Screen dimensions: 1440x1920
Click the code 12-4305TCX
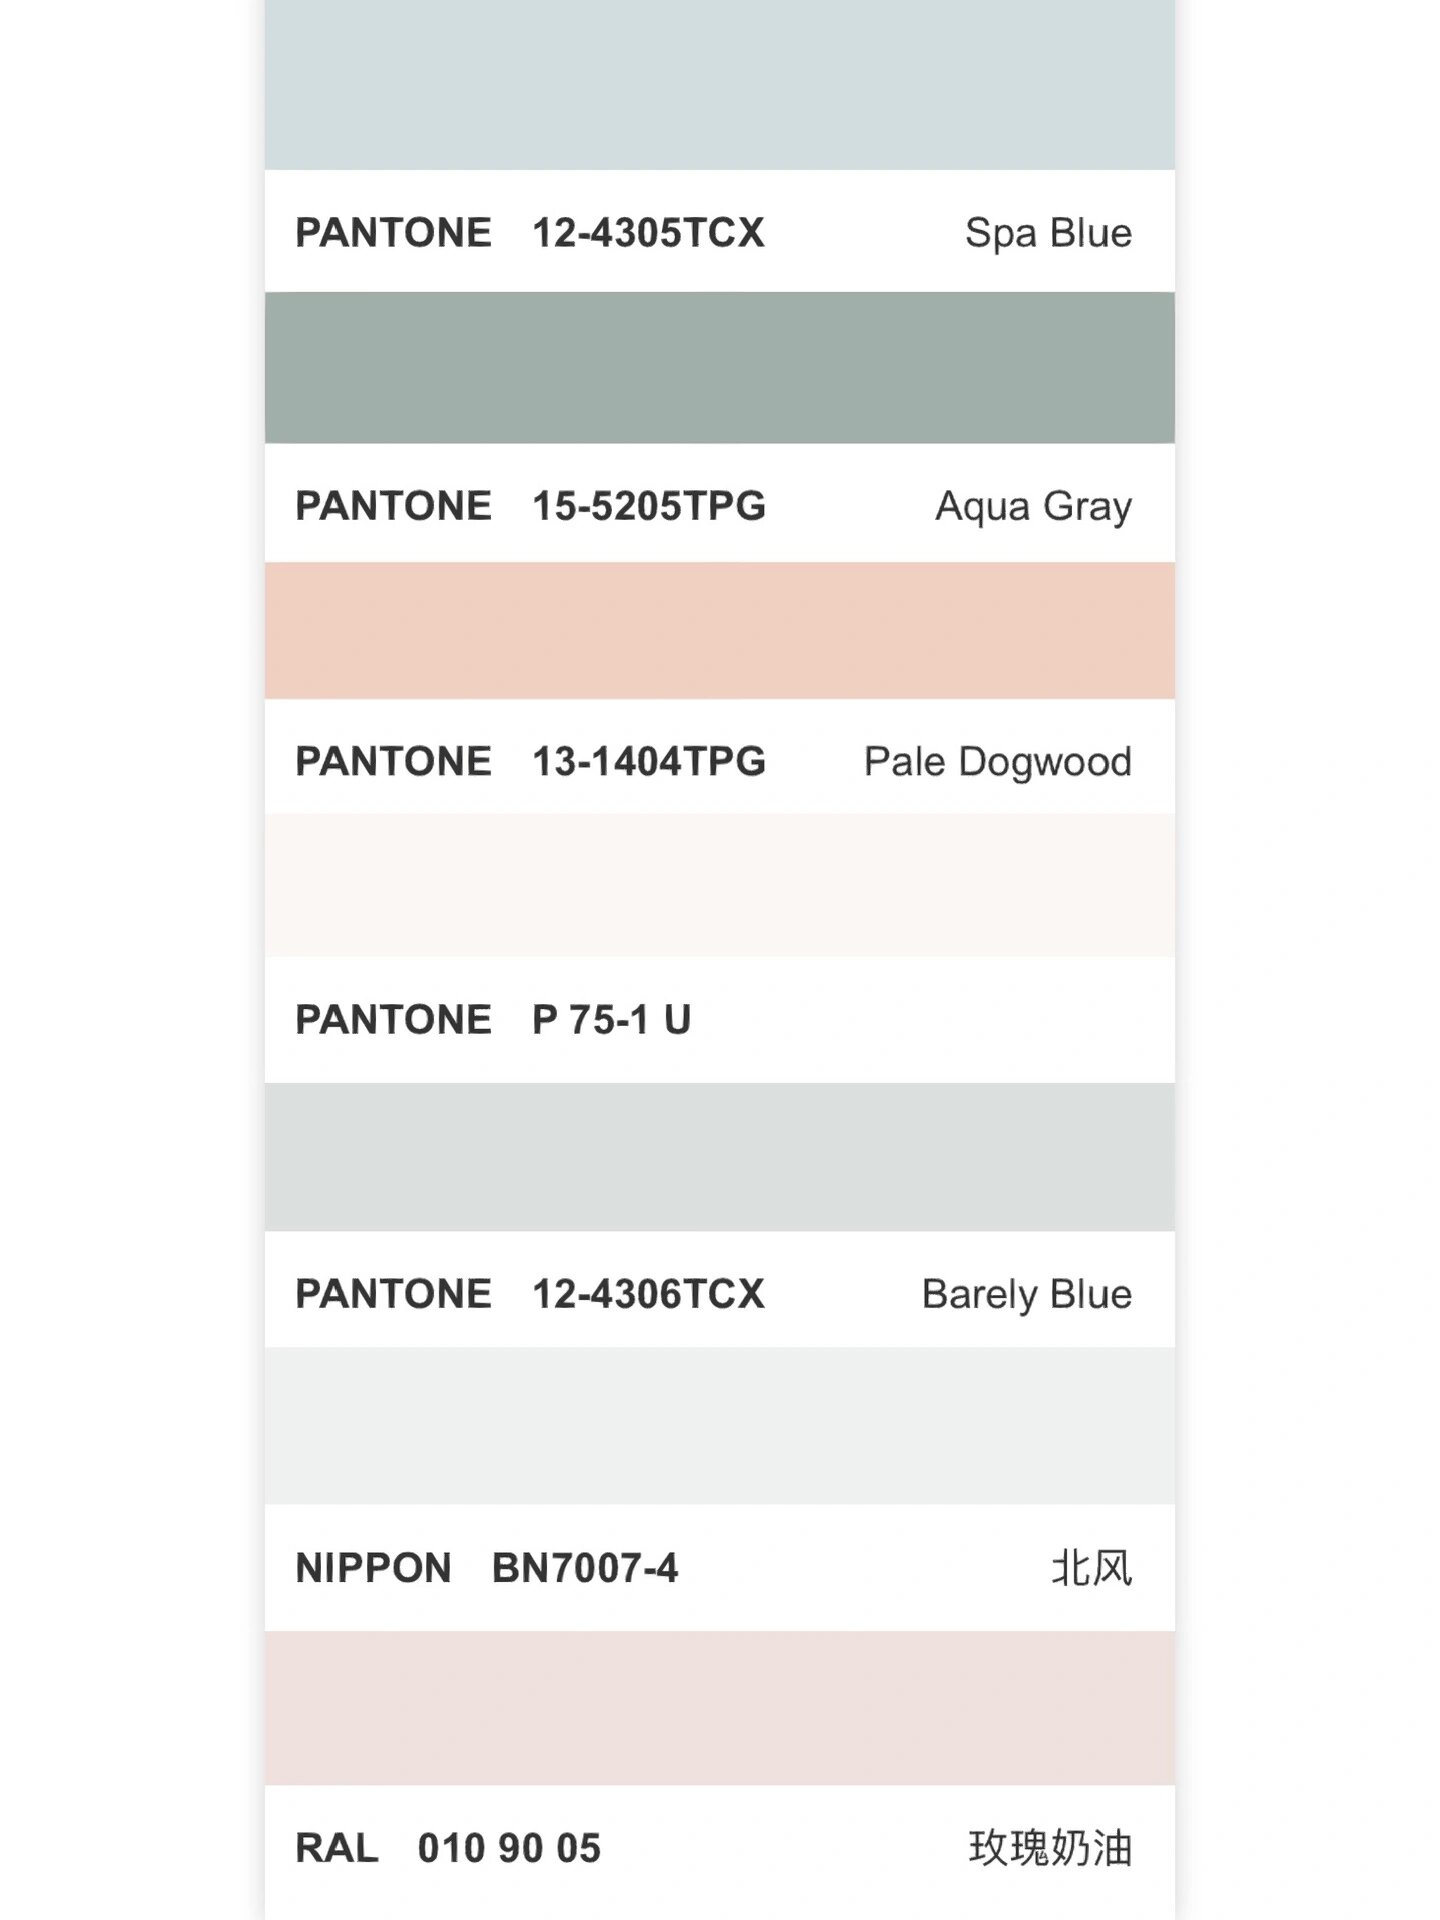click(x=648, y=233)
